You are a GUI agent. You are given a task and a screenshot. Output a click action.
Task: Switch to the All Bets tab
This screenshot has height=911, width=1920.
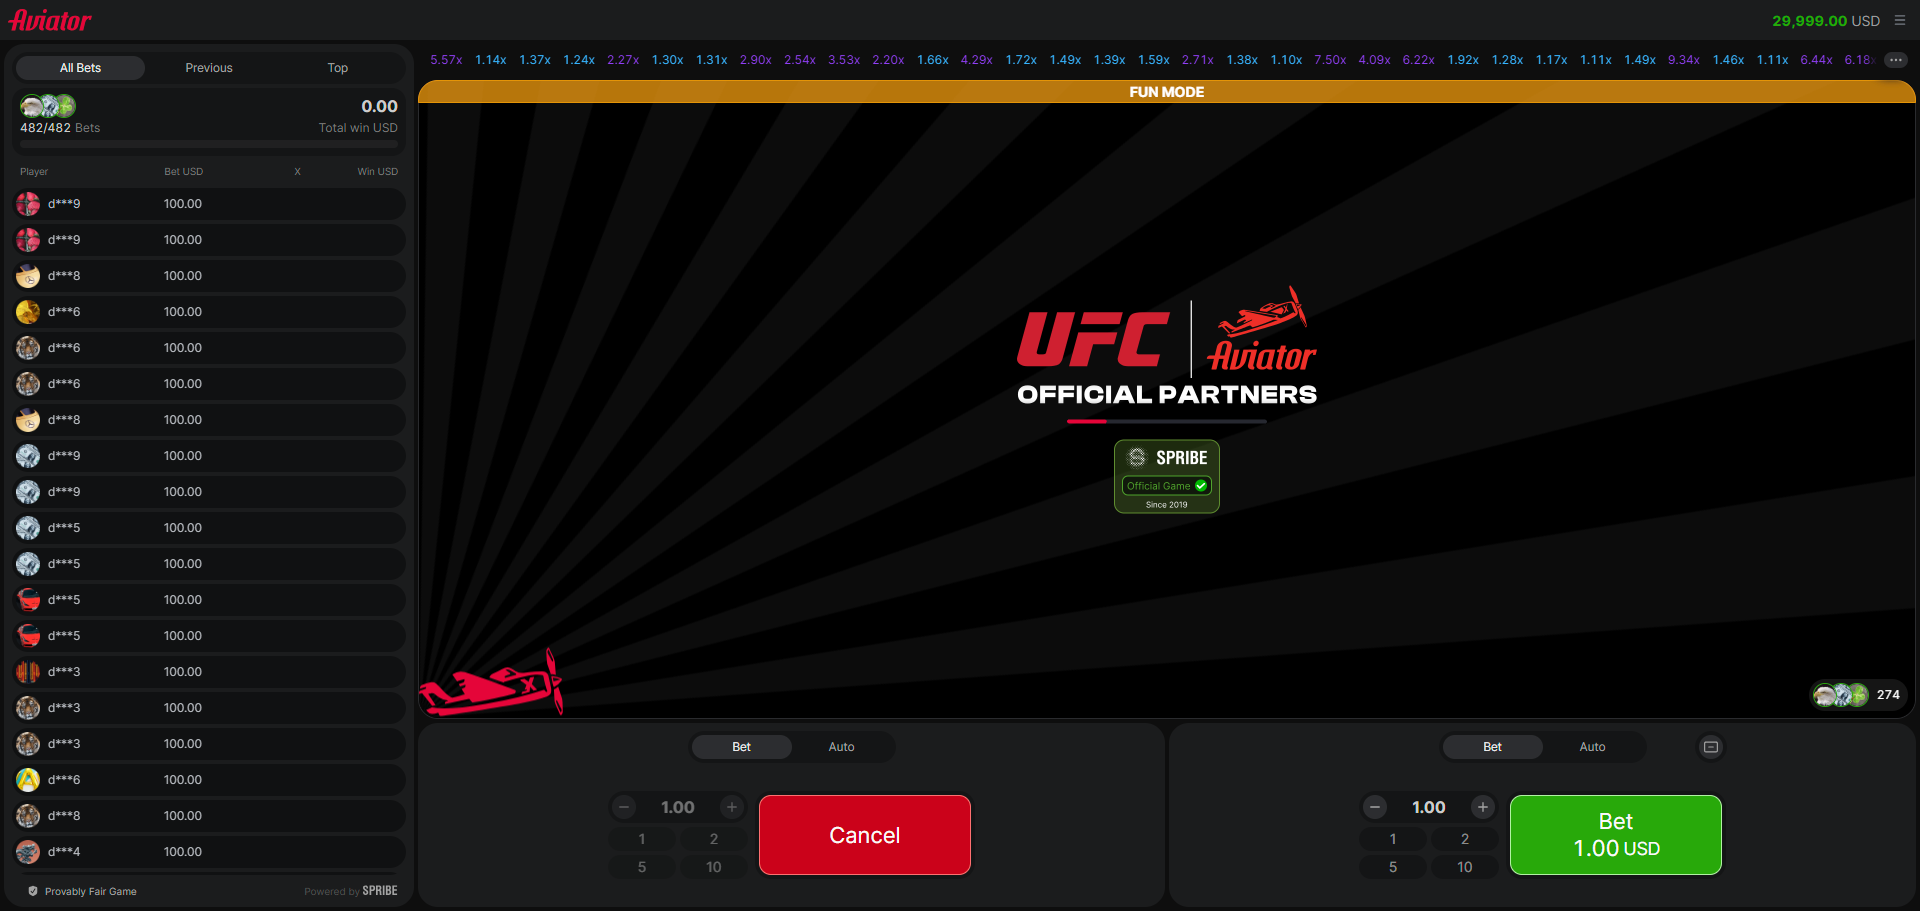pos(80,68)
